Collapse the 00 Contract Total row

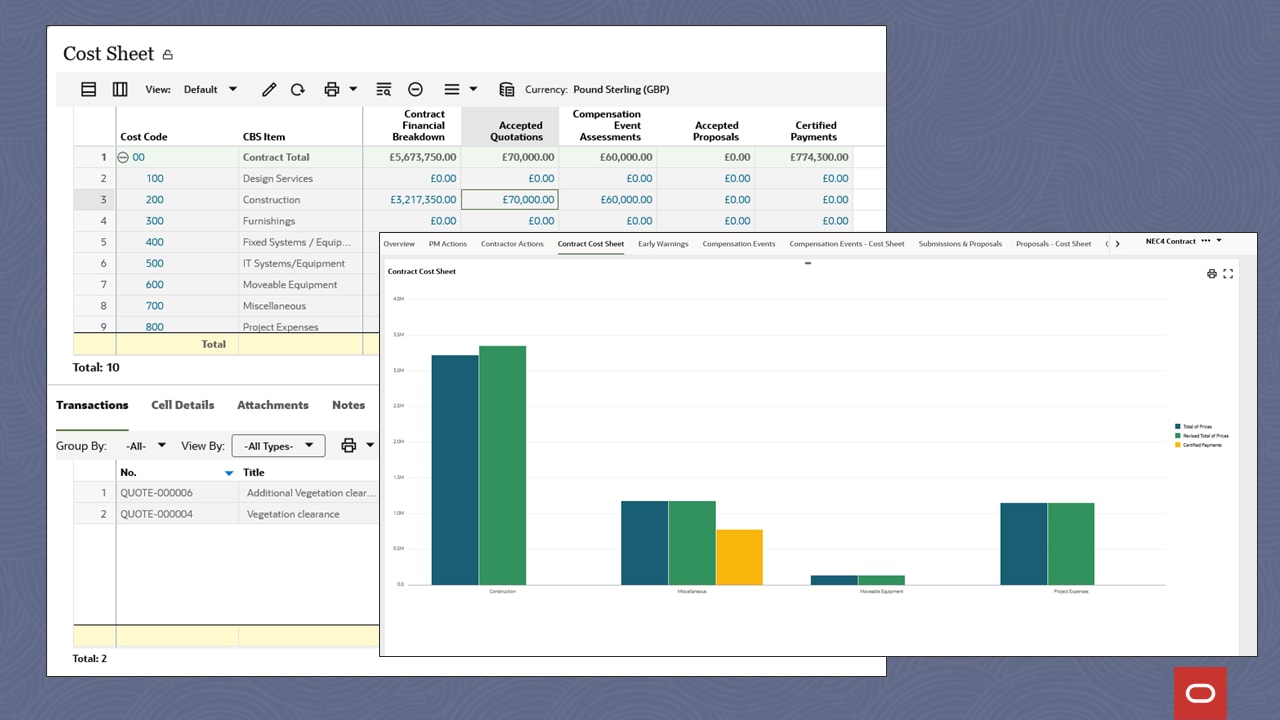[x=123, y=157]
